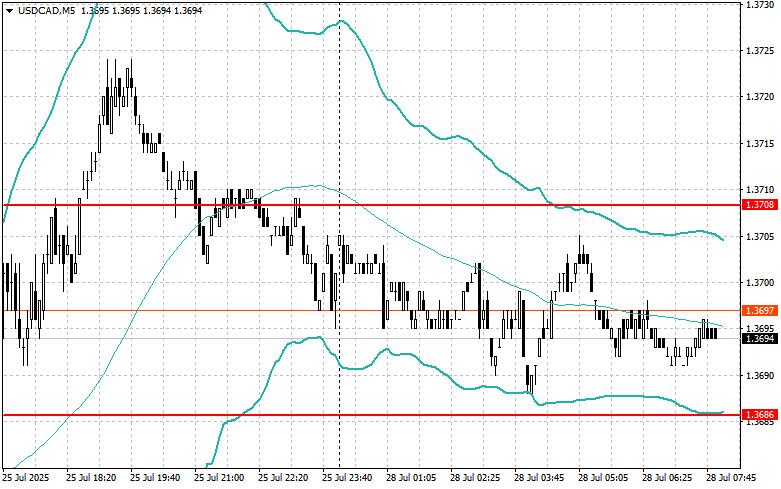Screen dimensions: 781x489
Task: Click the 28 Jul 06:25 time label
Action: (667, 478)
